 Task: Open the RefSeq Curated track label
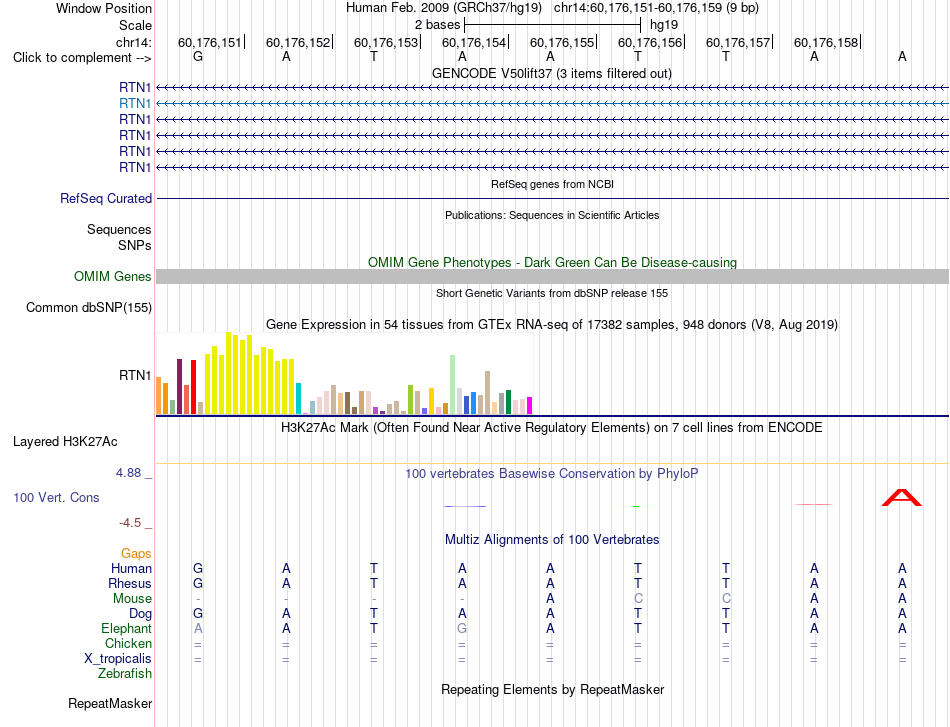[x=106, y=198]
